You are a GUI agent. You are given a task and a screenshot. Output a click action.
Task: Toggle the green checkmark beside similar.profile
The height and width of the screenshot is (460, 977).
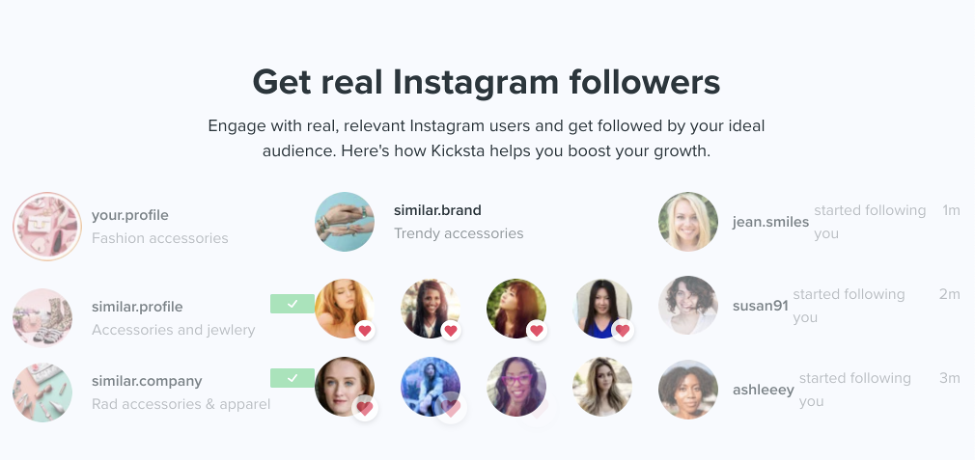pyautogui.click(x=292, y=304)
